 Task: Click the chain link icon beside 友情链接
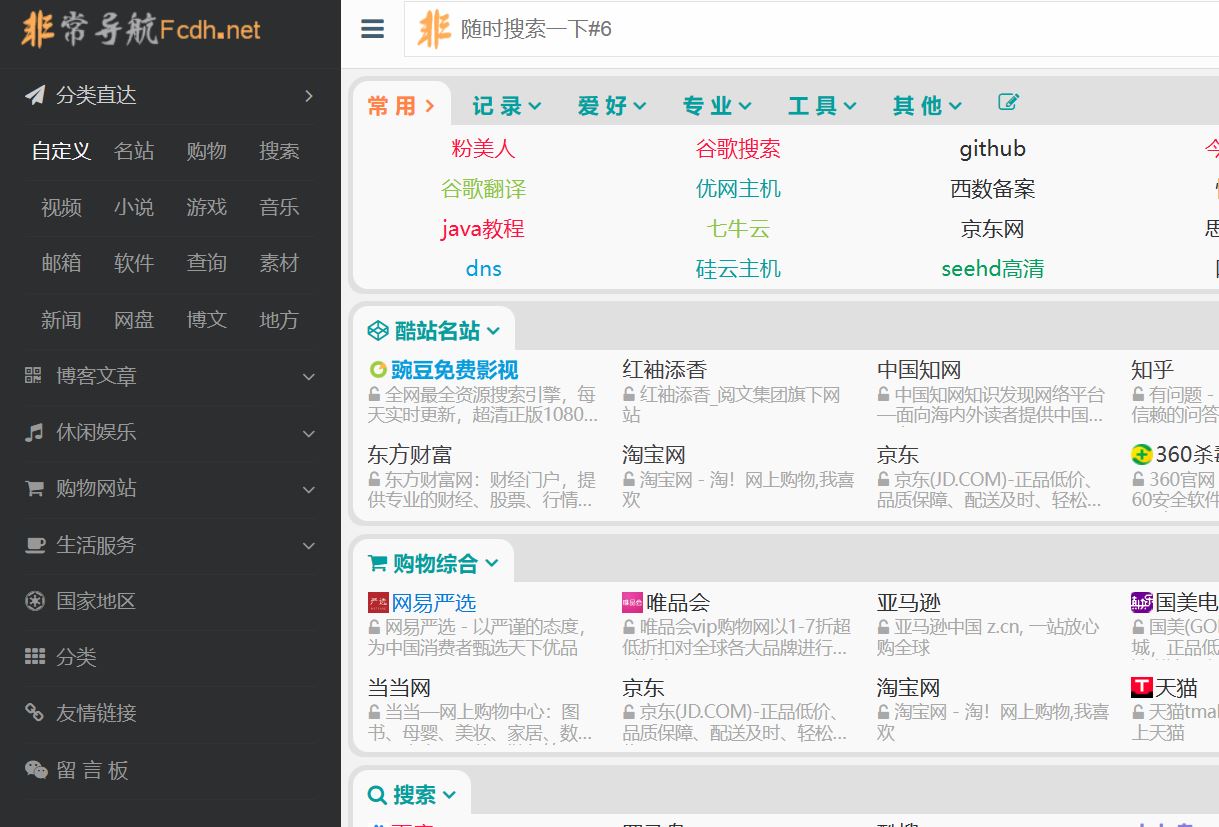click(x=35, y=713)
